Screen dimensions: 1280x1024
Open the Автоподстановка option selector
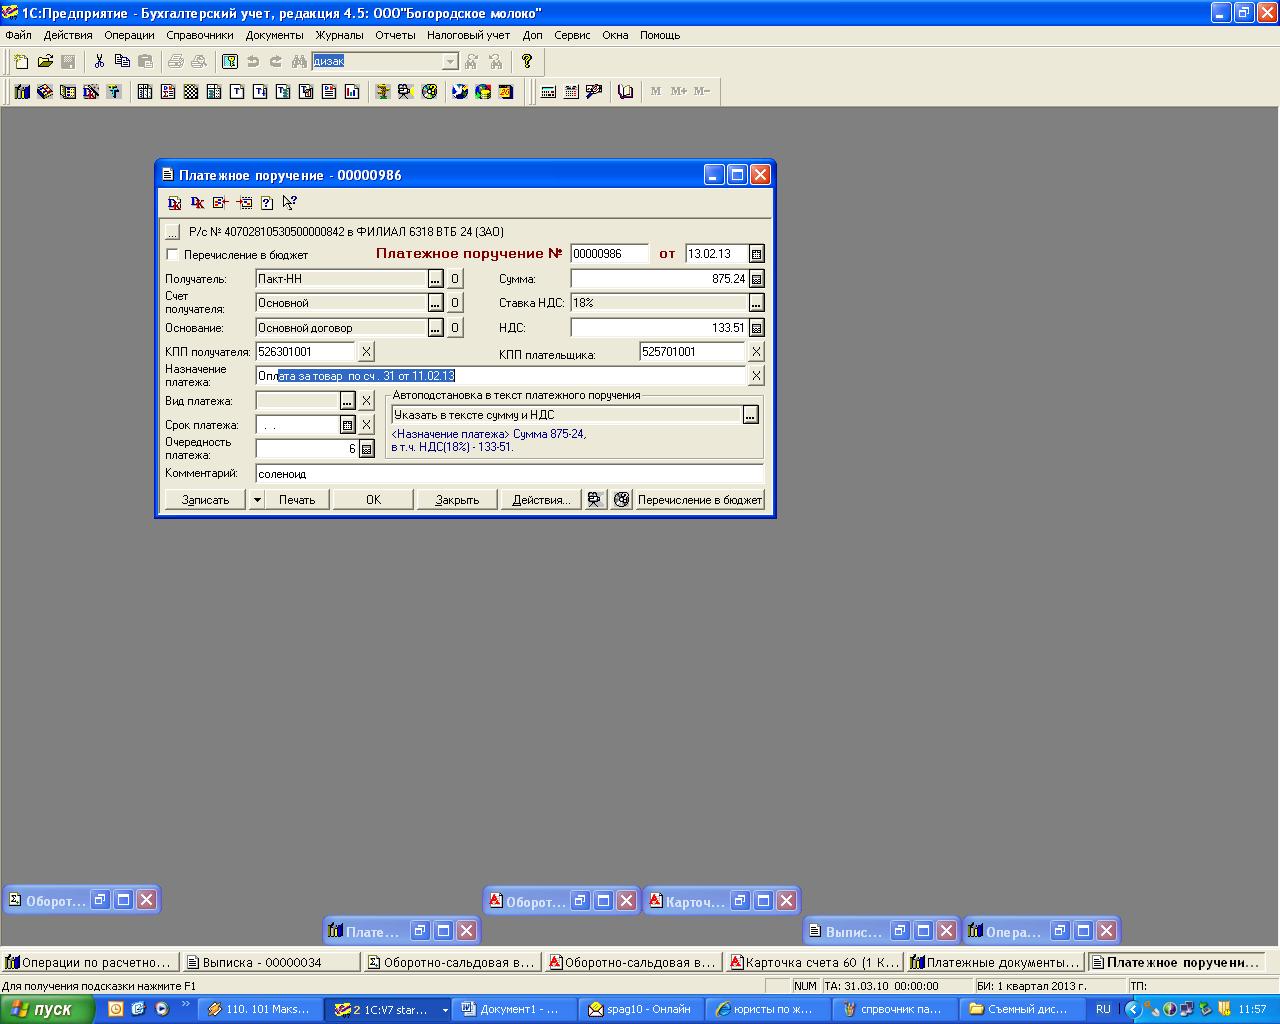[x=751, y=415]
